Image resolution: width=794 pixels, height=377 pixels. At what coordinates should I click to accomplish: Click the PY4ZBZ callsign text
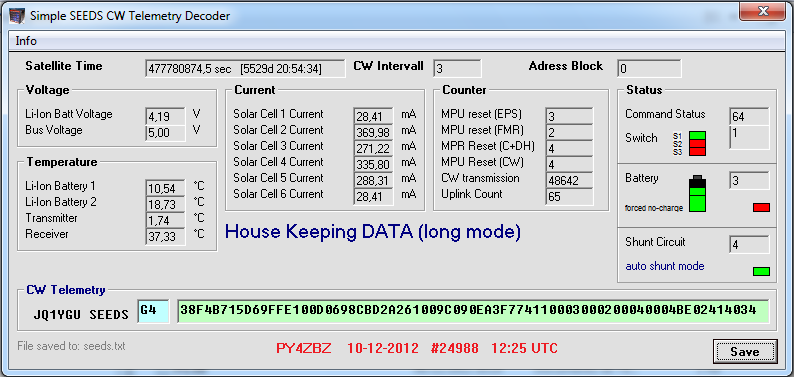pyautogui.click(x=304, y=348)
